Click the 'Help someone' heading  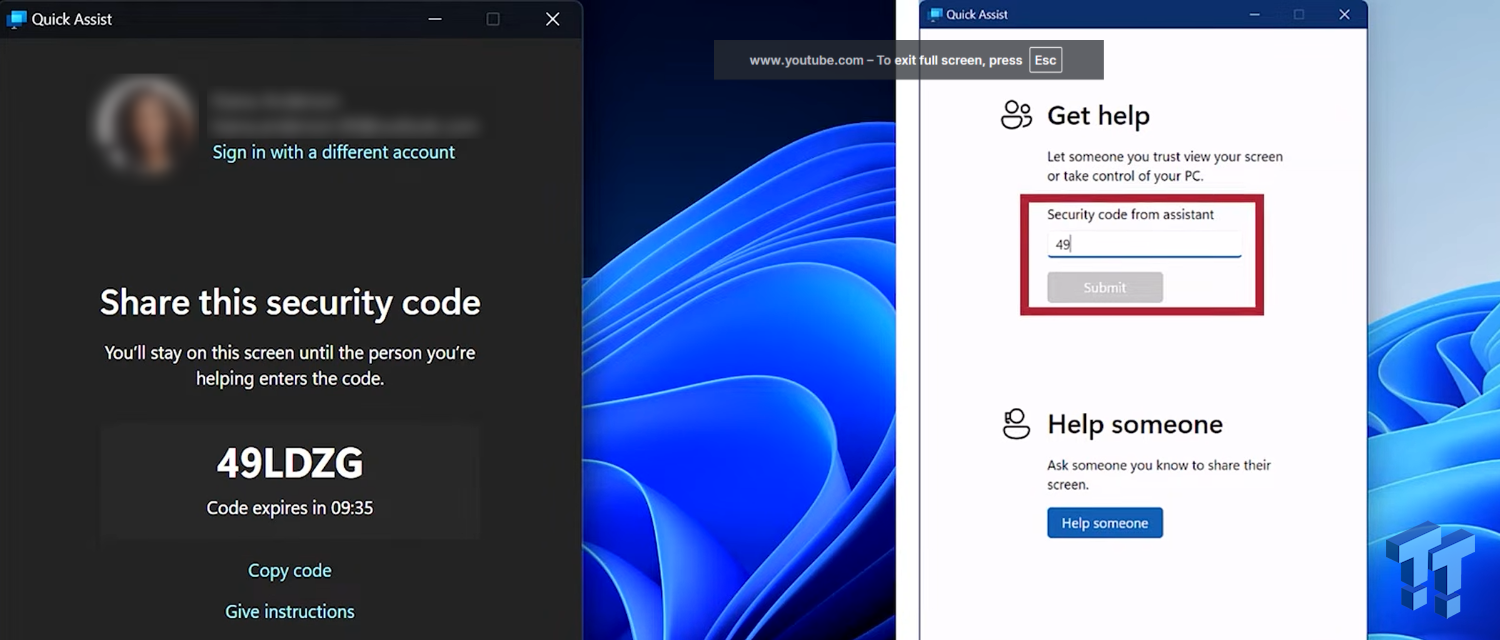pyautogui.click(x=1135, y=424)
